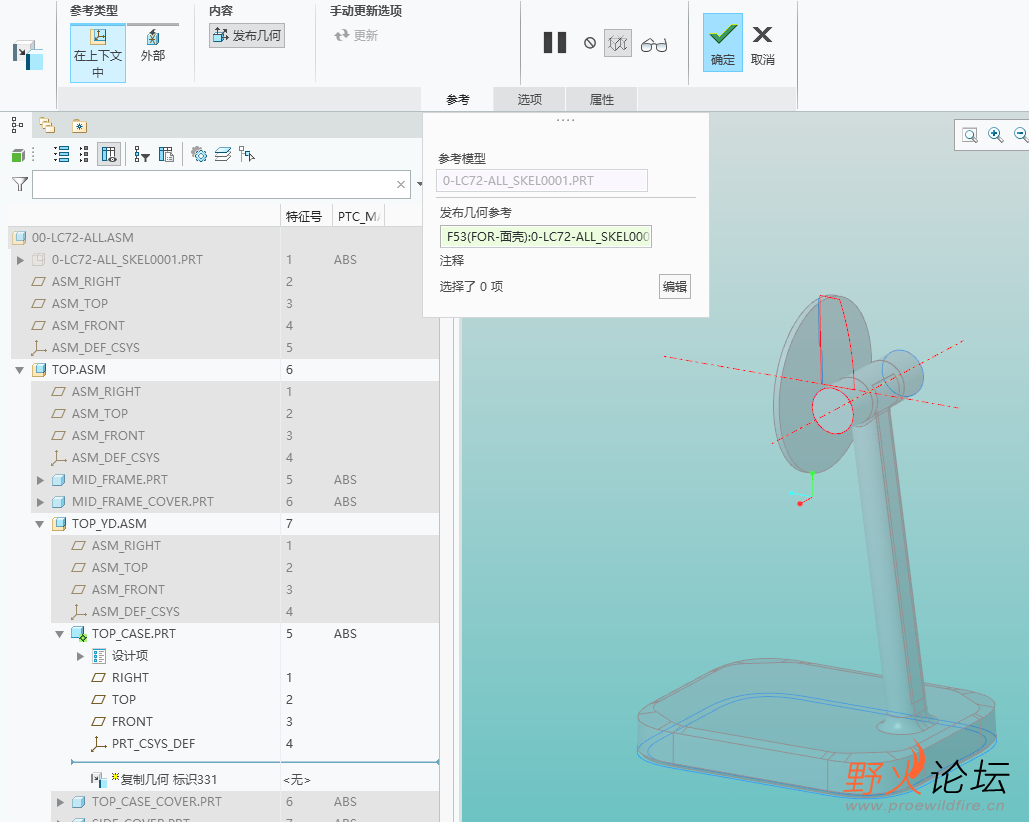The width and height of the screenshot is (1029, 822).
Task: Click expand all tree icon
Action: (62, 154)
